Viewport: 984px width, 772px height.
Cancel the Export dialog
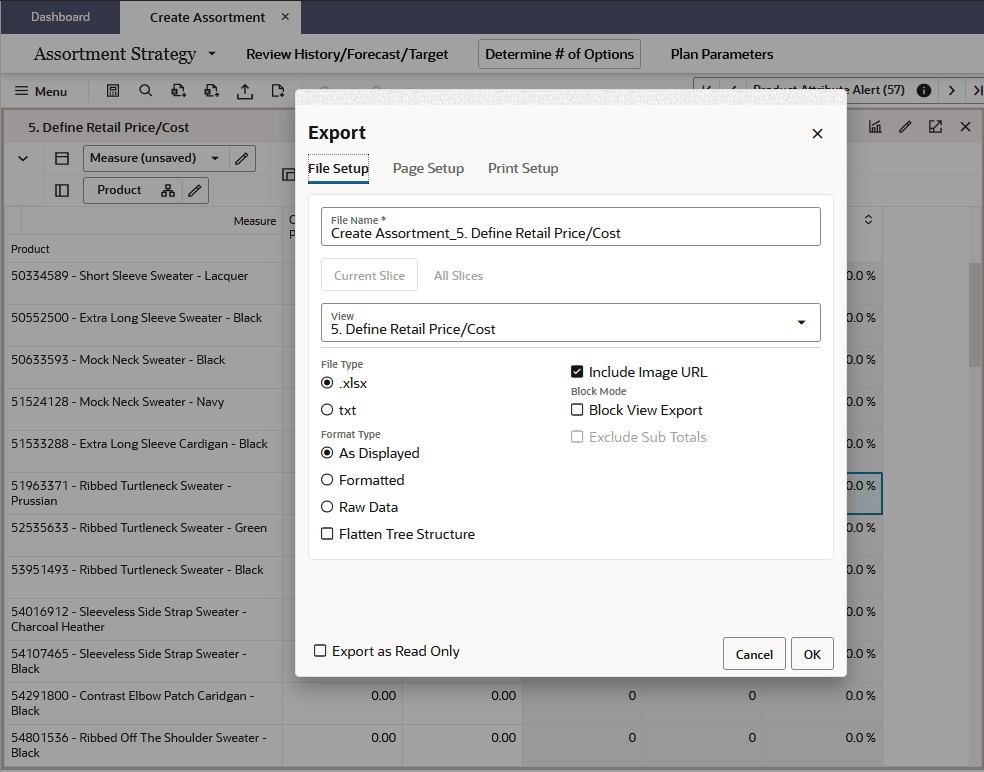[x=754, y=654]
